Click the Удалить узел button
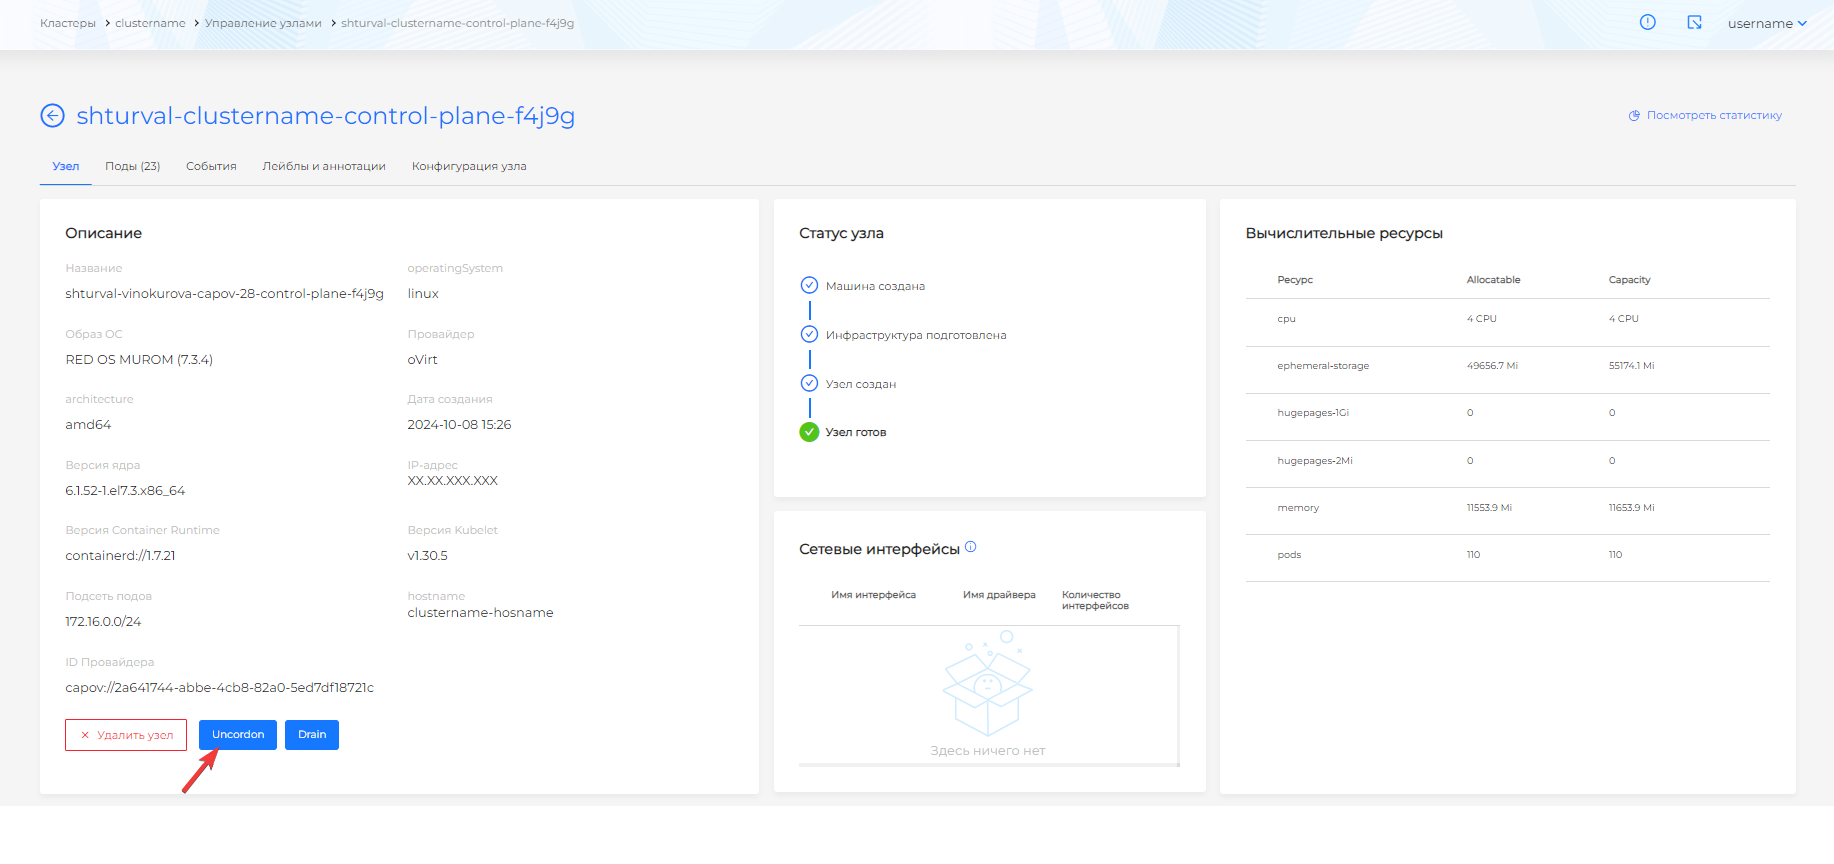 (x=126, y=735)
